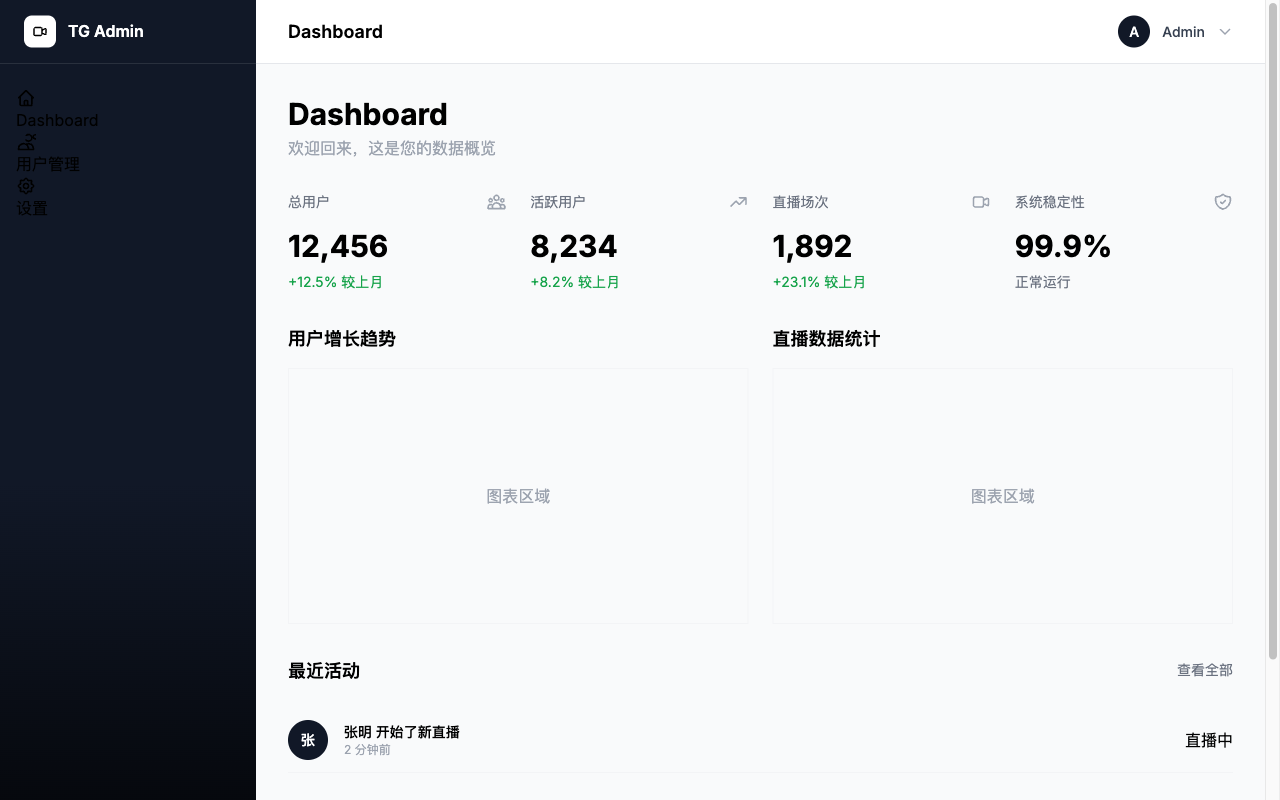Screen dimensions: 1280x800
Task: Open 设置 in the sidebar menu
Action: click(x=32, y=208)
